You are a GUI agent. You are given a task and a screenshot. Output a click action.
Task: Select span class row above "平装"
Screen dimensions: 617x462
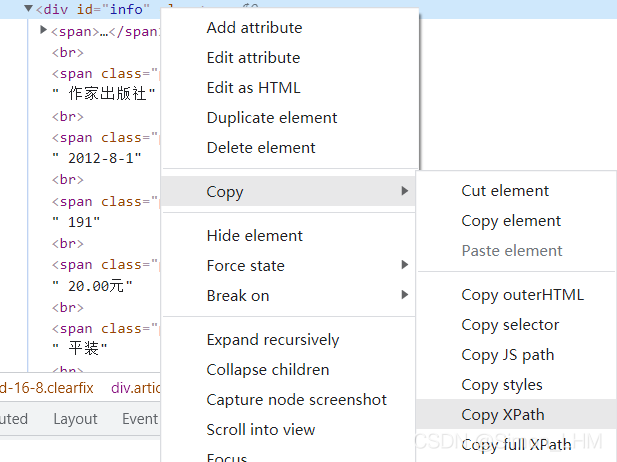pos(105,329)
